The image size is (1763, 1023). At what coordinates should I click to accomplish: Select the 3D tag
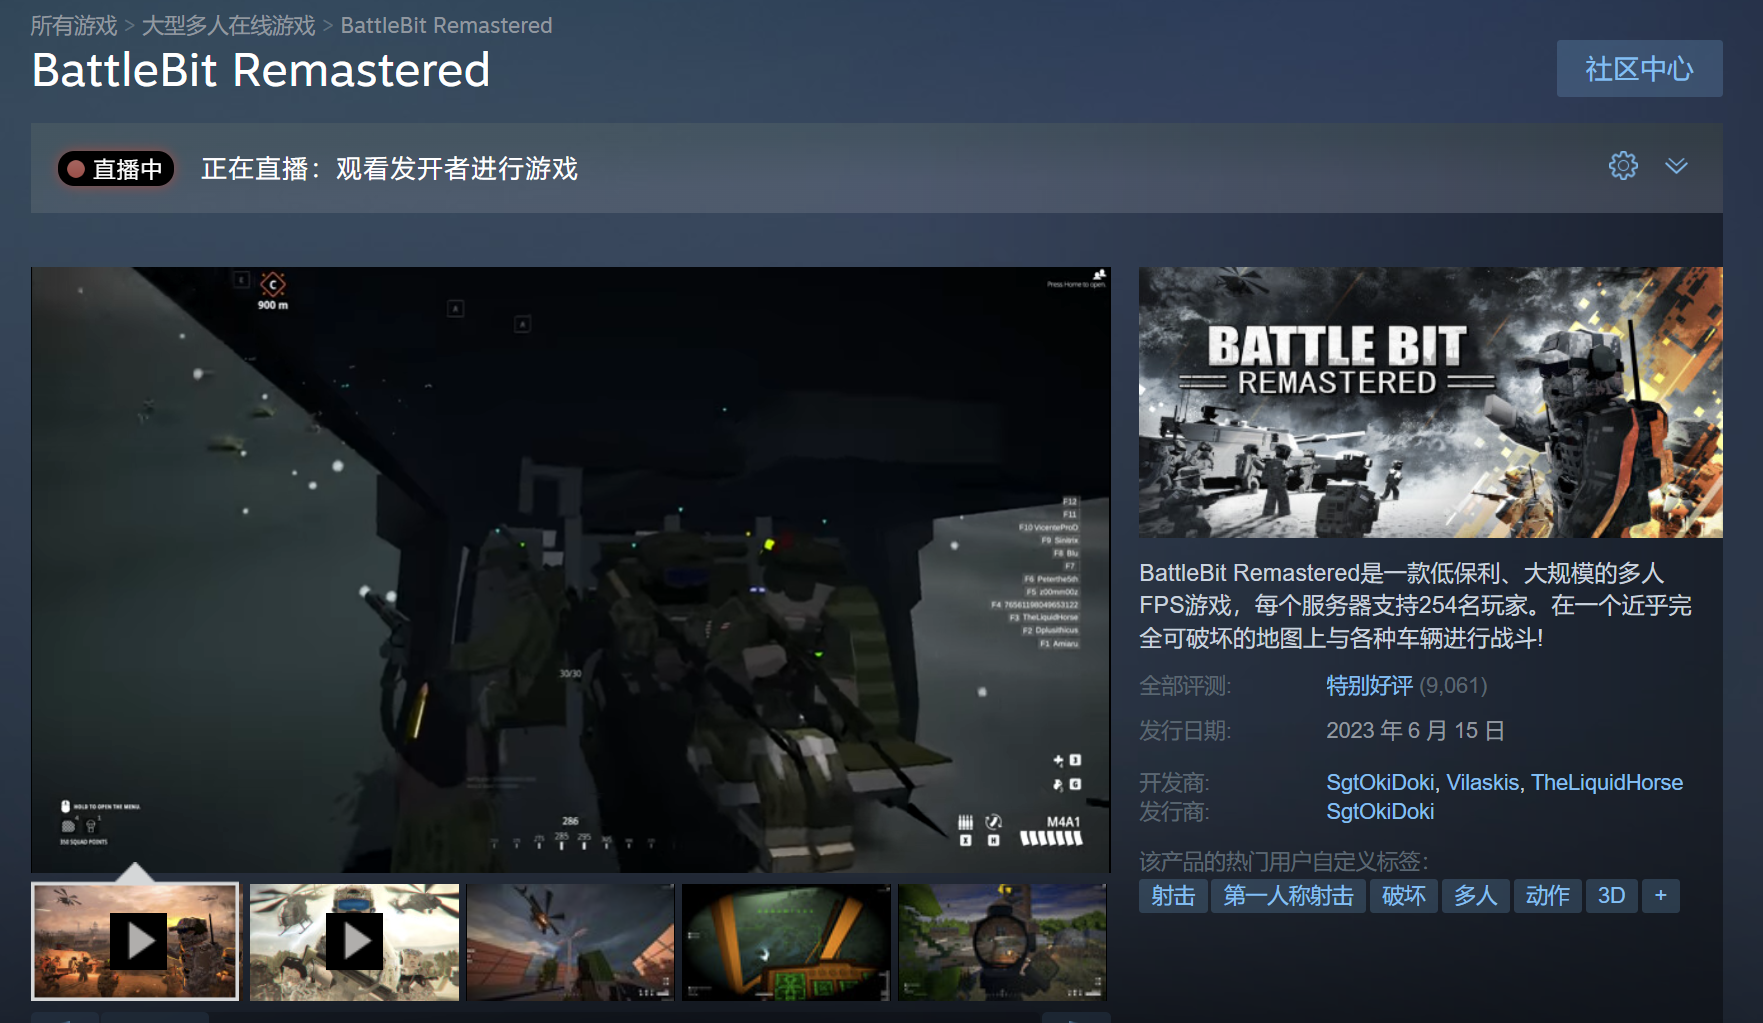pyautogui.click(x=1611, y=896)
